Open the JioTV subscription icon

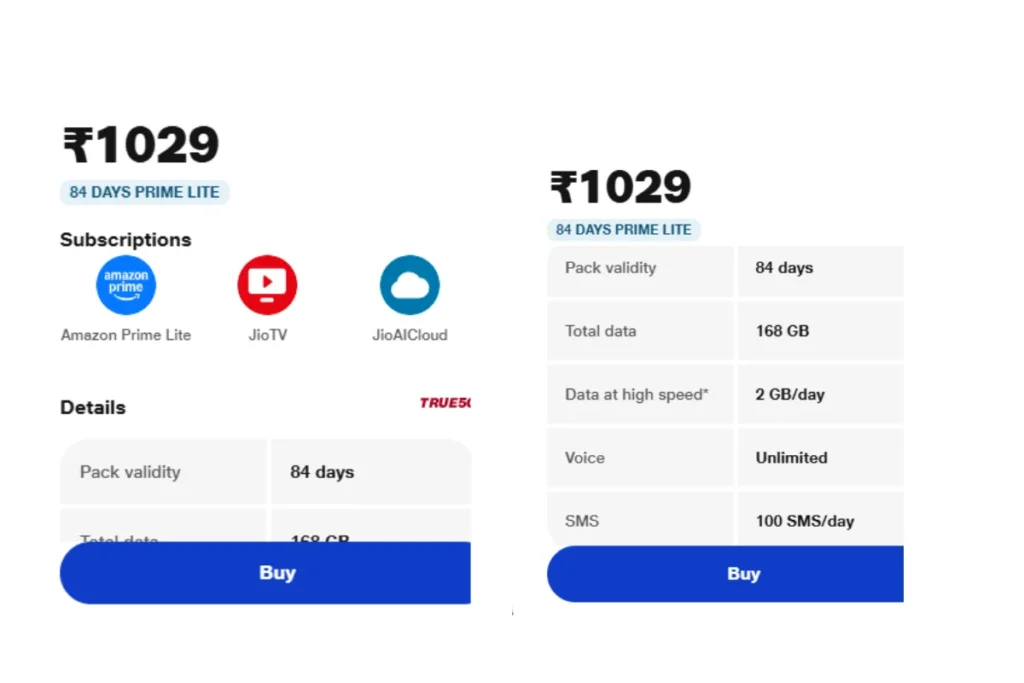click(267, 285)
